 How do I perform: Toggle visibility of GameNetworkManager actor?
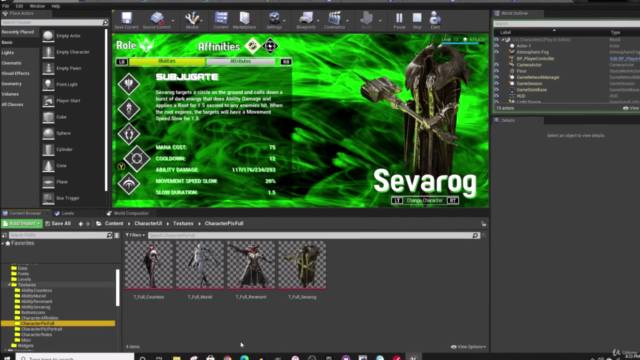pos(496,77)
